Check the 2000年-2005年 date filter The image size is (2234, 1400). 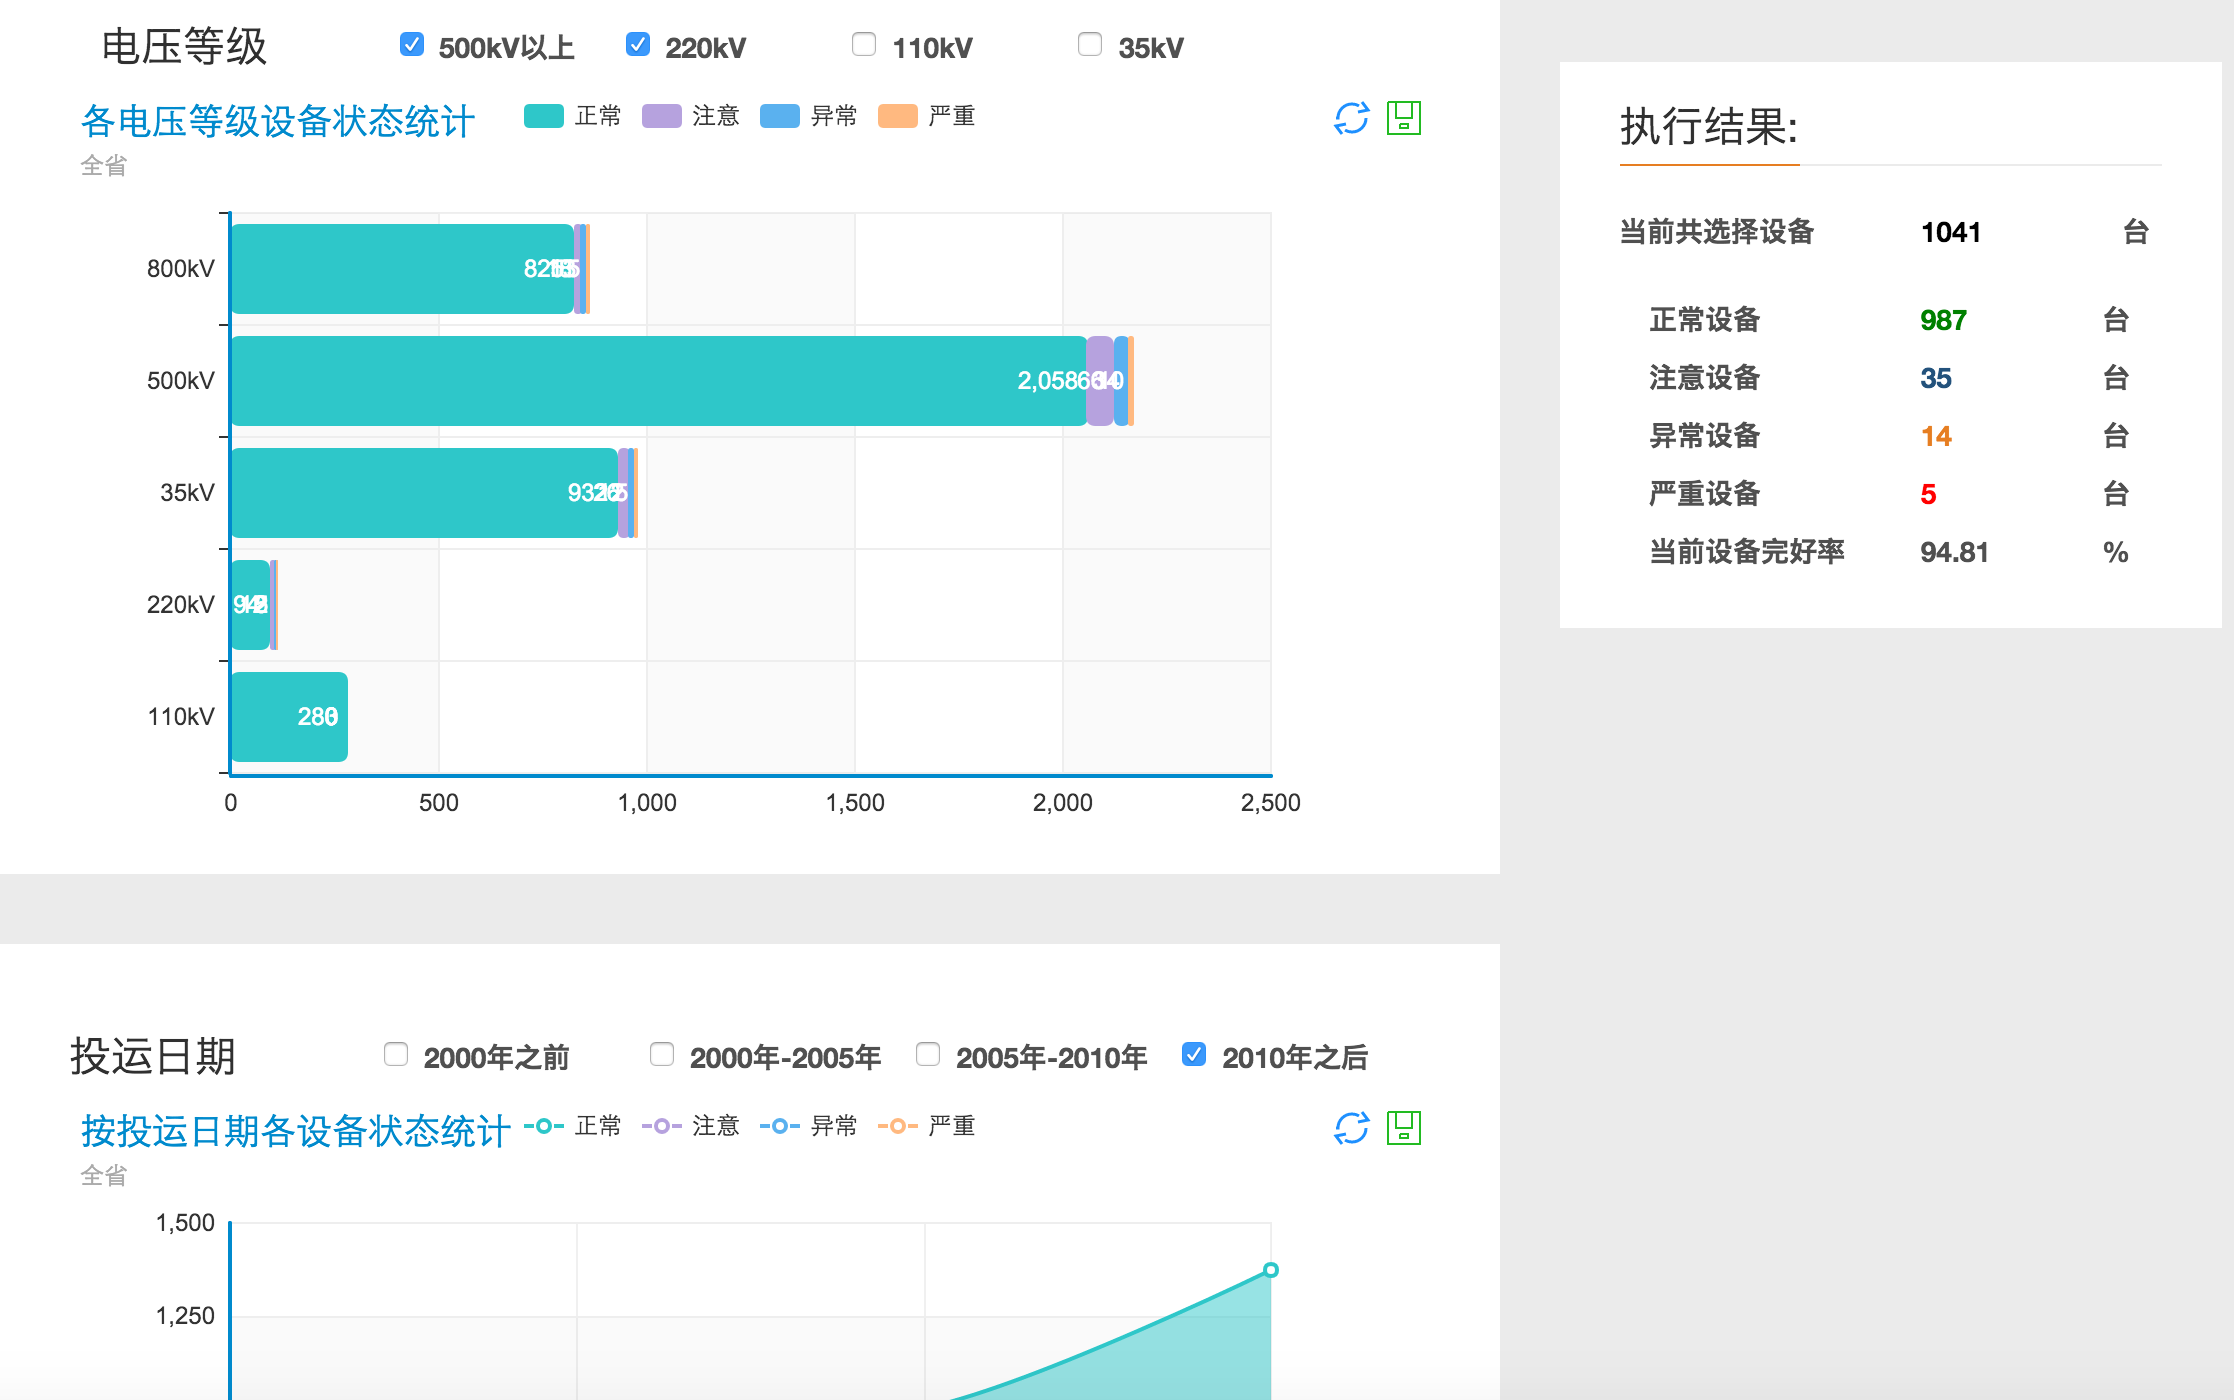point(662,1055)
